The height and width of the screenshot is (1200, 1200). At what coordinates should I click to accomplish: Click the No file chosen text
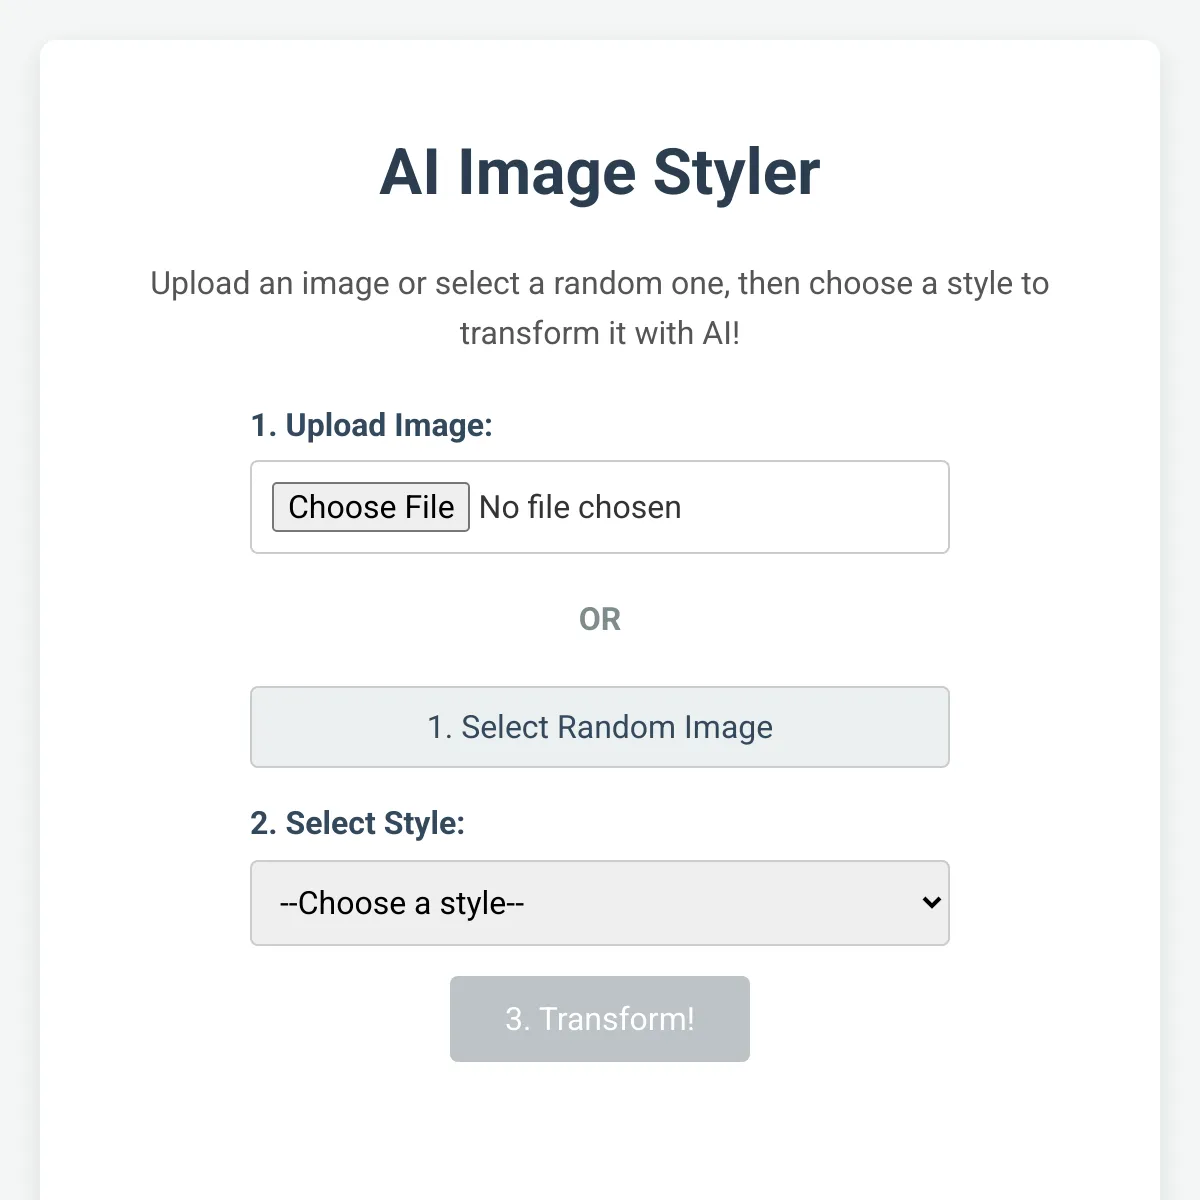tap(580, 507)
